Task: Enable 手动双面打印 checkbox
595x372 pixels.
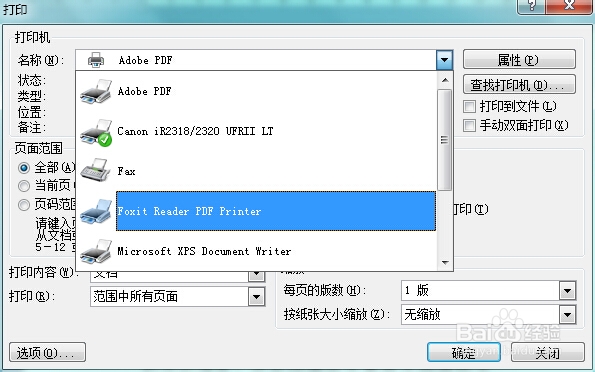Action: tap(469, 125)
